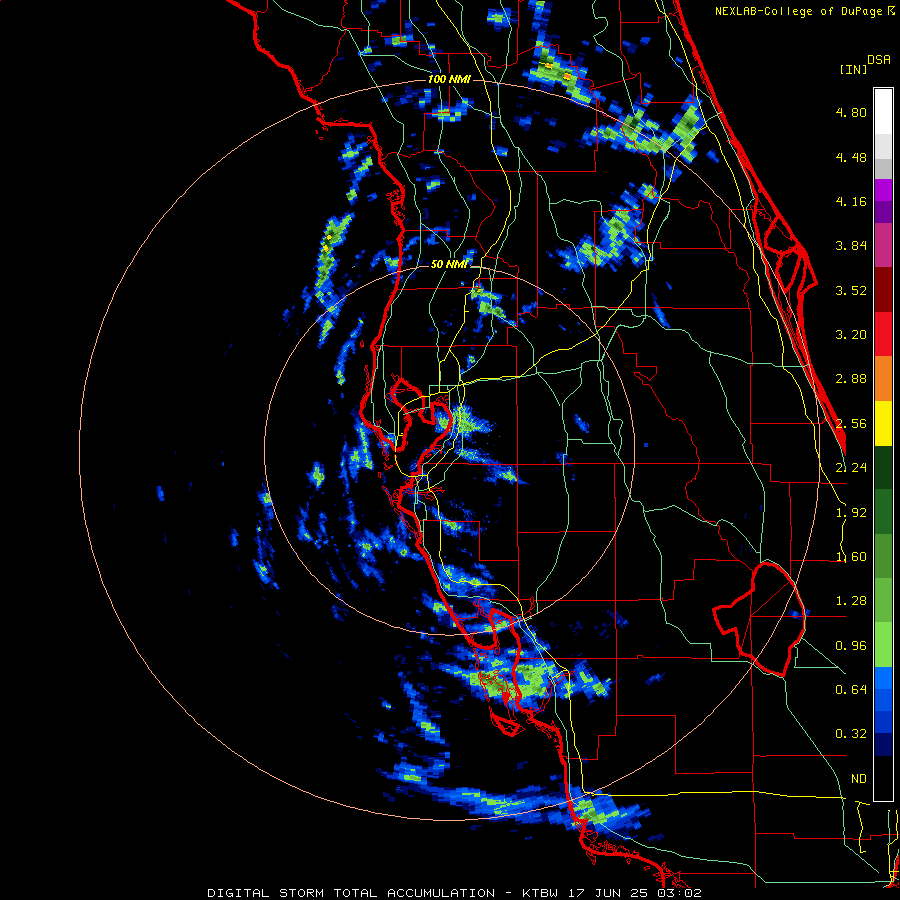Click the NEXLAB-College of DuPage credit text

800,11
